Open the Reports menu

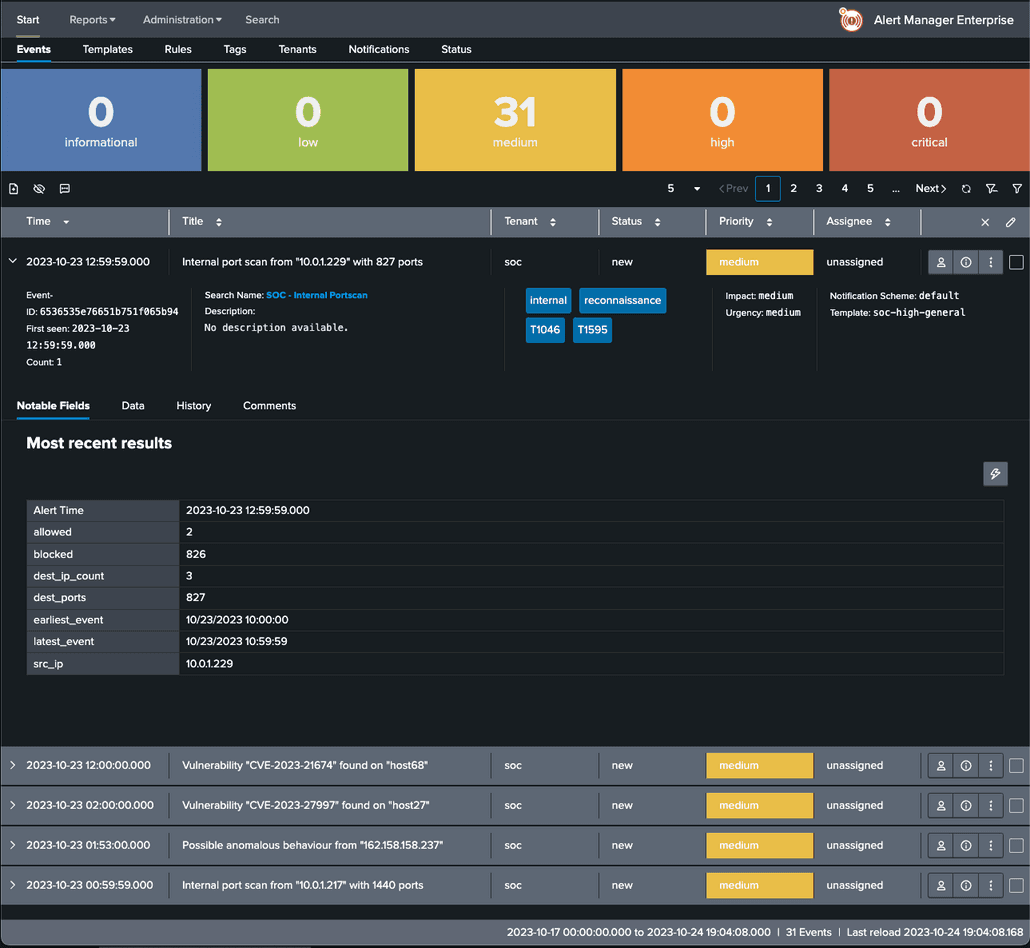[x=93, y=20]
